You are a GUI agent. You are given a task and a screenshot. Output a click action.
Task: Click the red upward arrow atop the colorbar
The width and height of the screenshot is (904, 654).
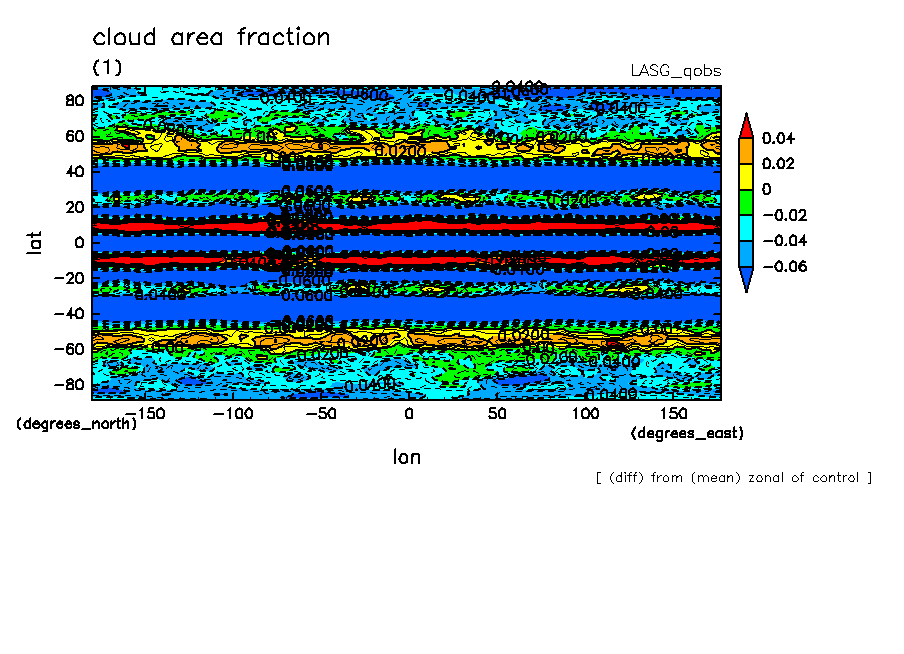tap(745, 124)
